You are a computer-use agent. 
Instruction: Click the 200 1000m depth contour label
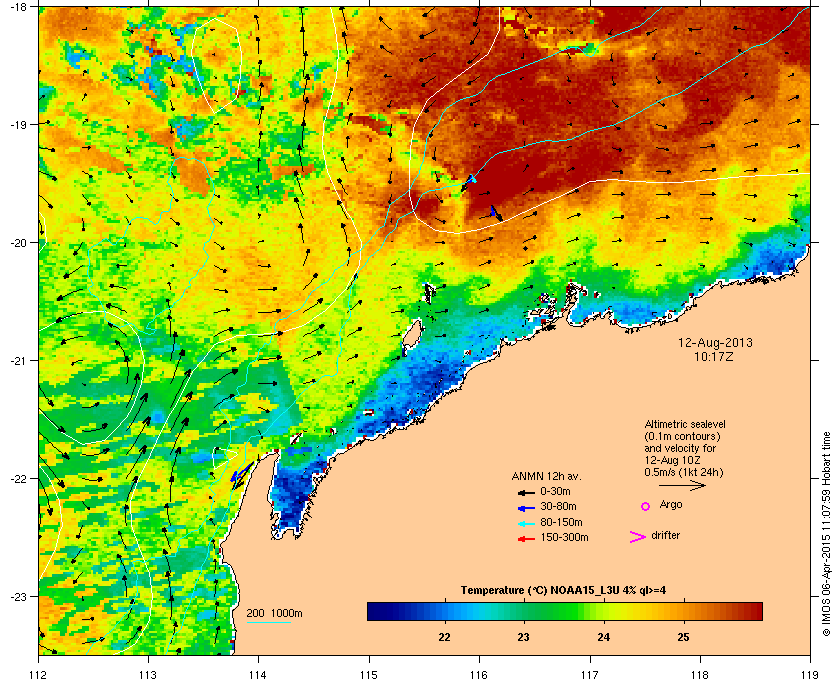pyautogui.click(x=274, y=613)
